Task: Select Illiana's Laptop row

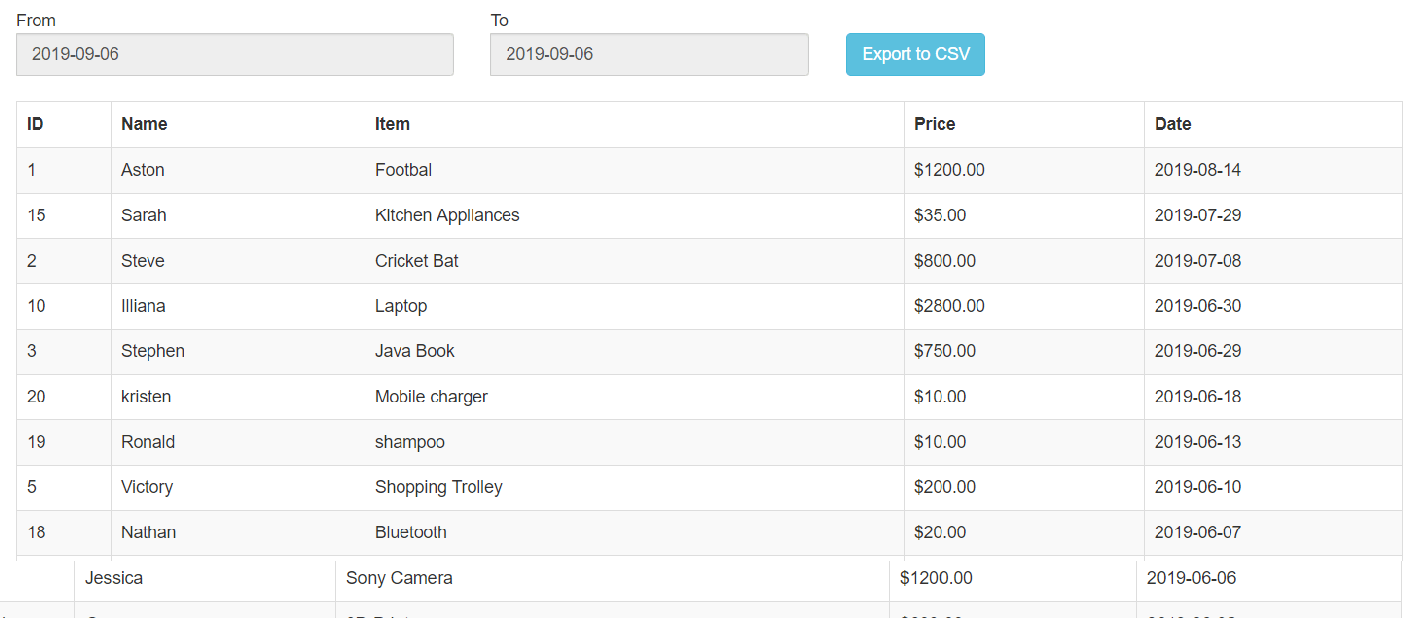Action: (x=401, y=306)
